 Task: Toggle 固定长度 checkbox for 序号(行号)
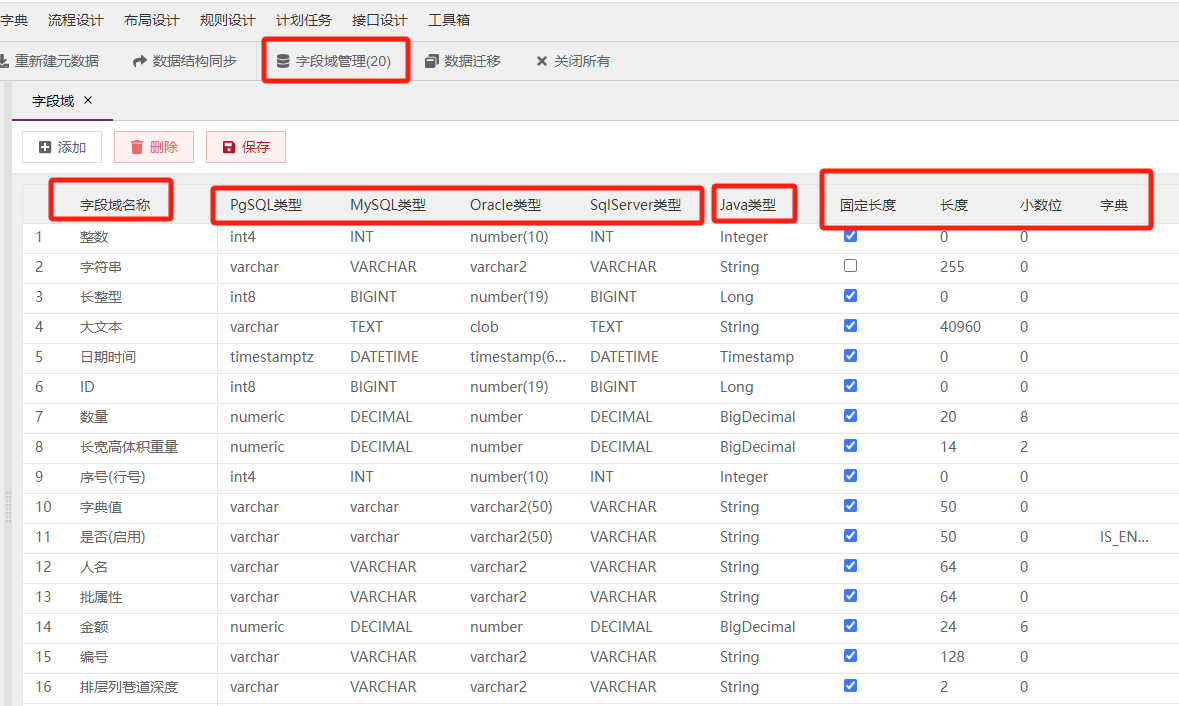850,476
